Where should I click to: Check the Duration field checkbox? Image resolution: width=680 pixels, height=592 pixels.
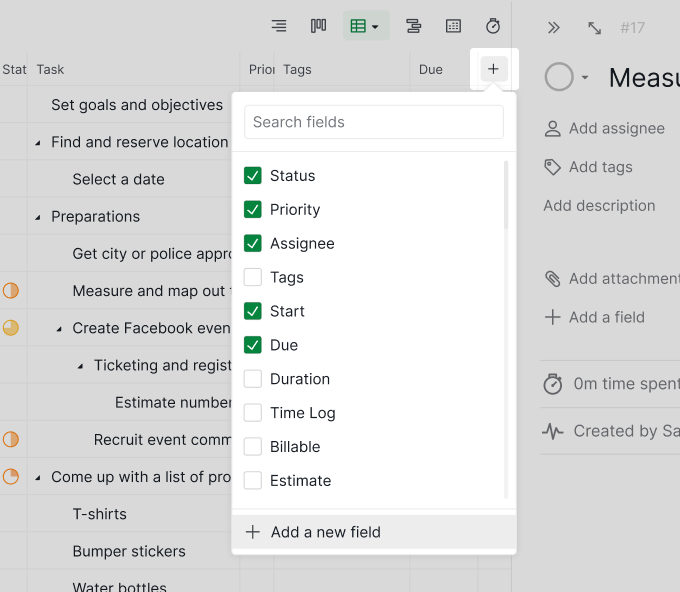[253, 379]
